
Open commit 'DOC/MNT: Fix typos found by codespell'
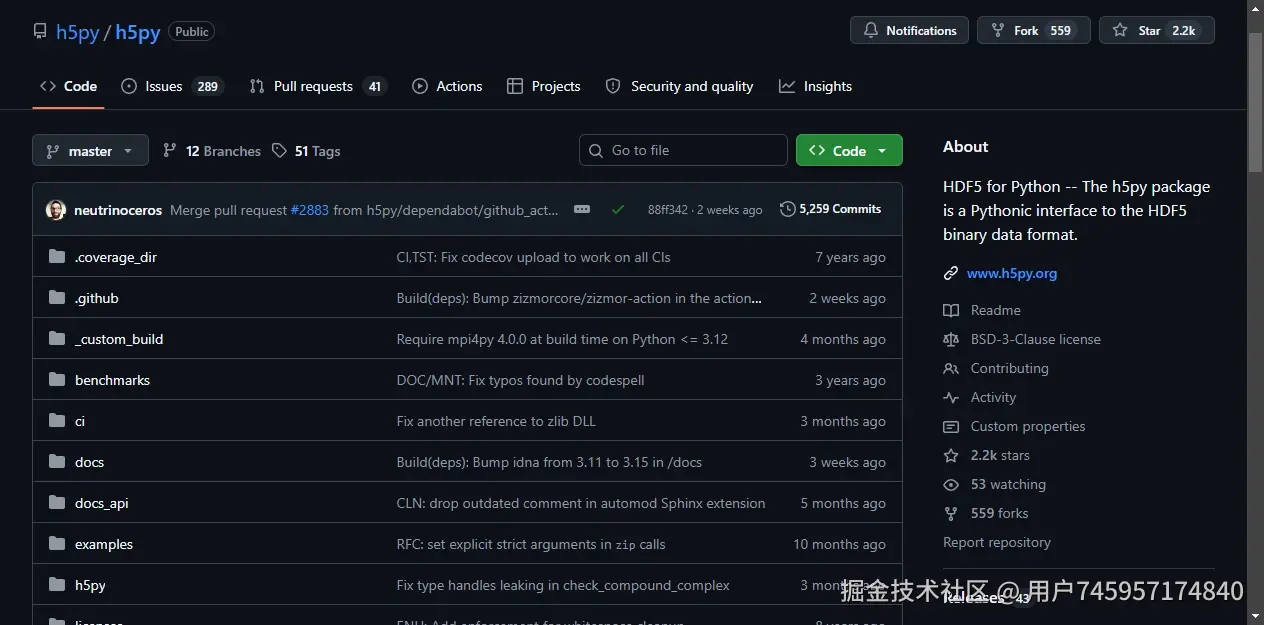(521, 380)
